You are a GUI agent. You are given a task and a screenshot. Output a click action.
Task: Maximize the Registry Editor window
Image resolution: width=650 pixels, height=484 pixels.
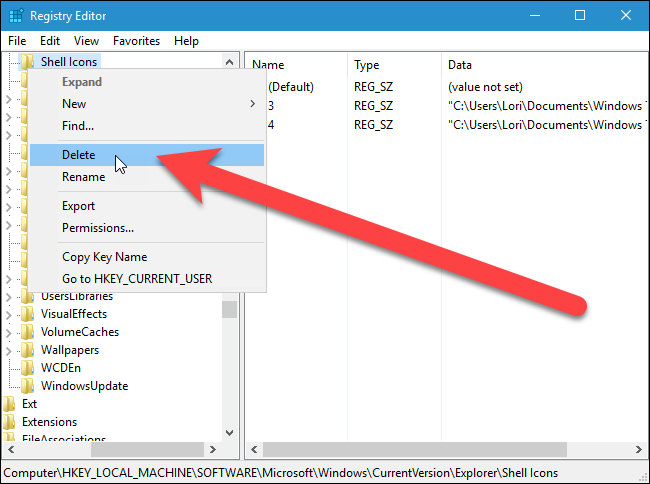click(580, 16)
